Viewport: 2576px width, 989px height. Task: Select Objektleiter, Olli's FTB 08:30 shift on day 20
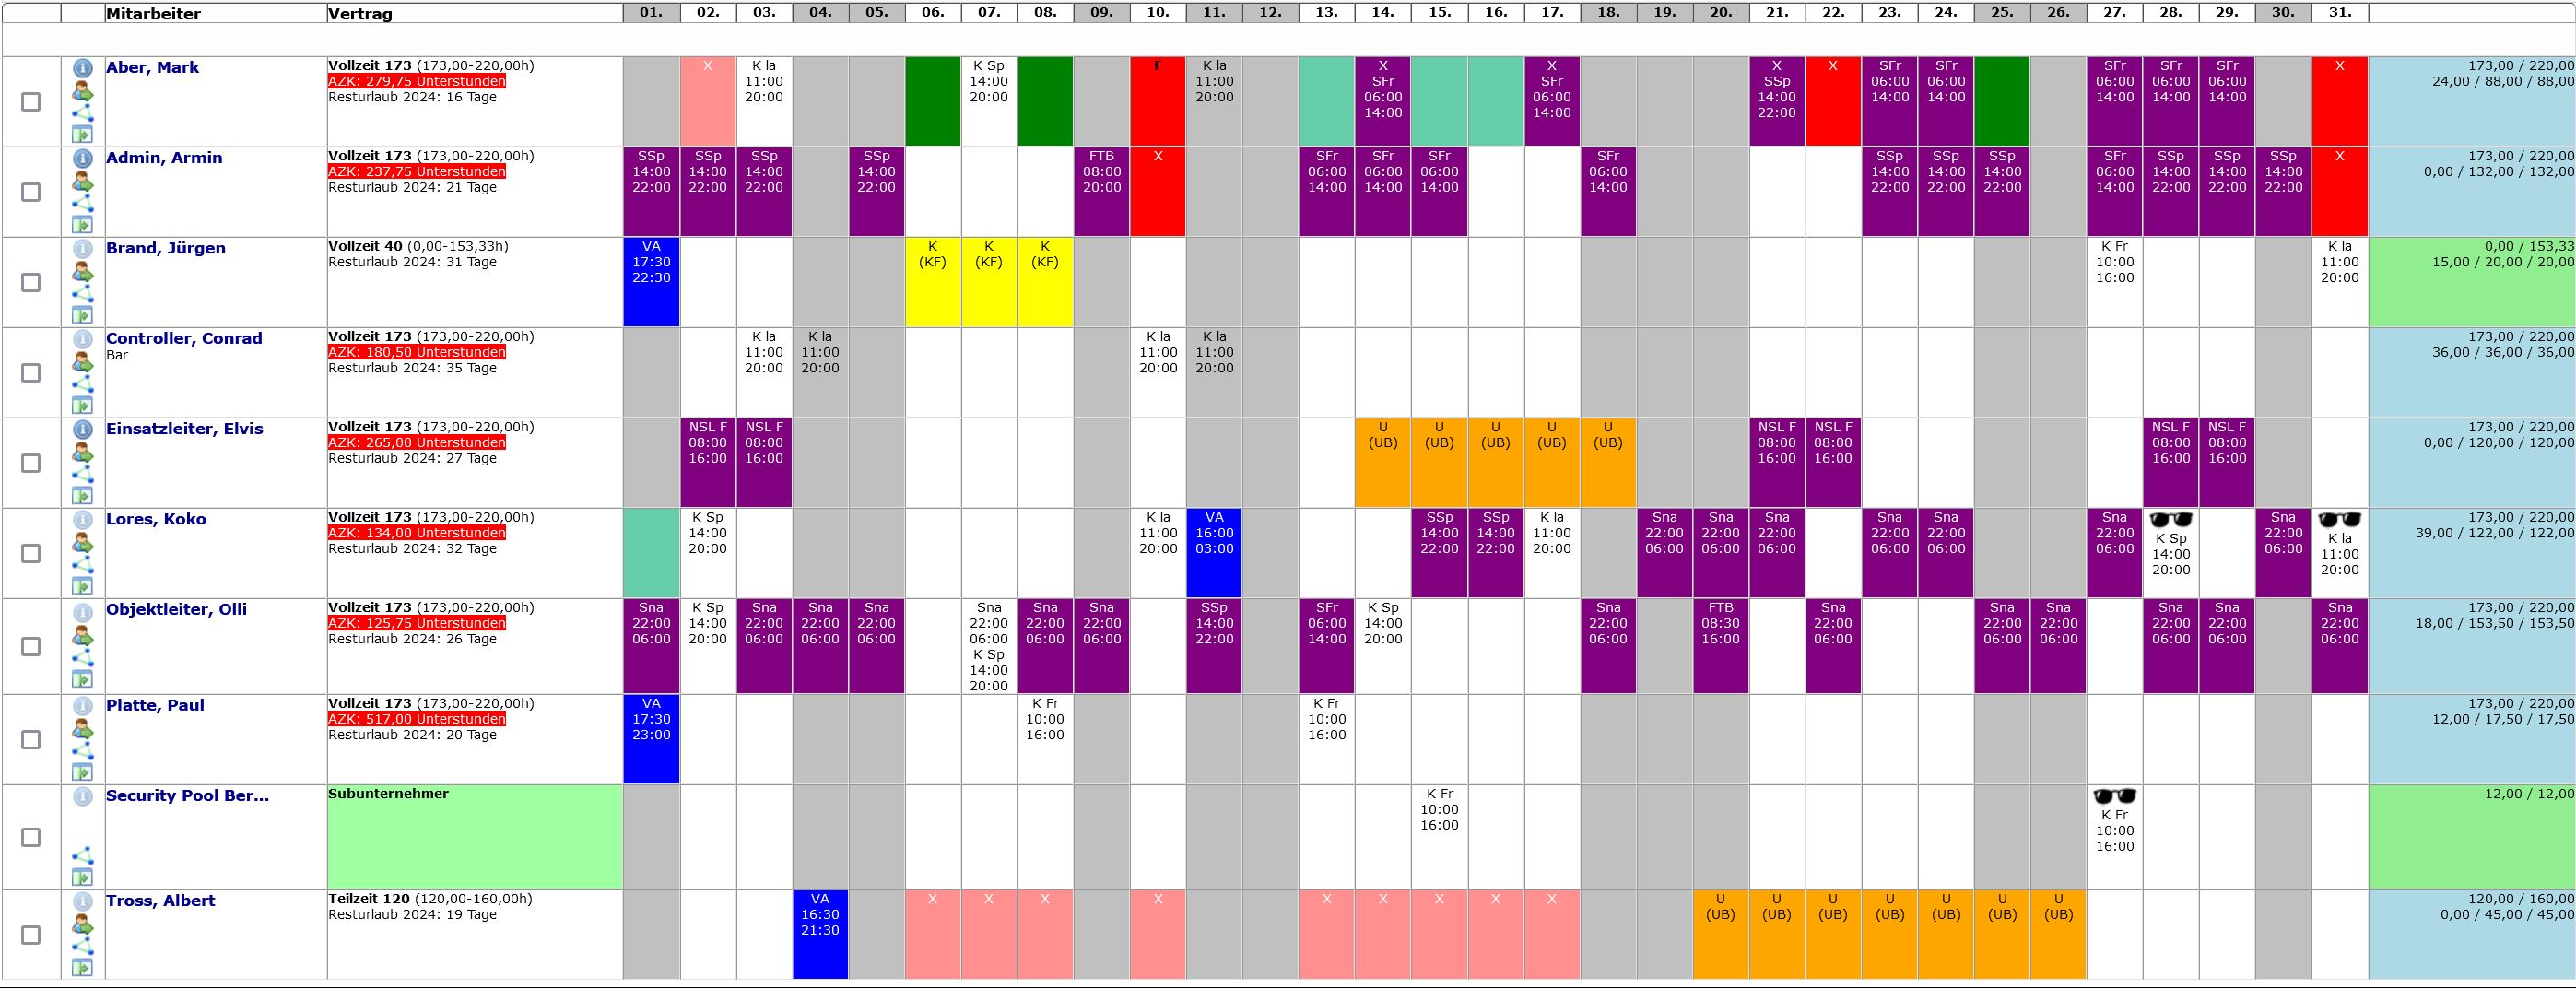[1721, 646]
